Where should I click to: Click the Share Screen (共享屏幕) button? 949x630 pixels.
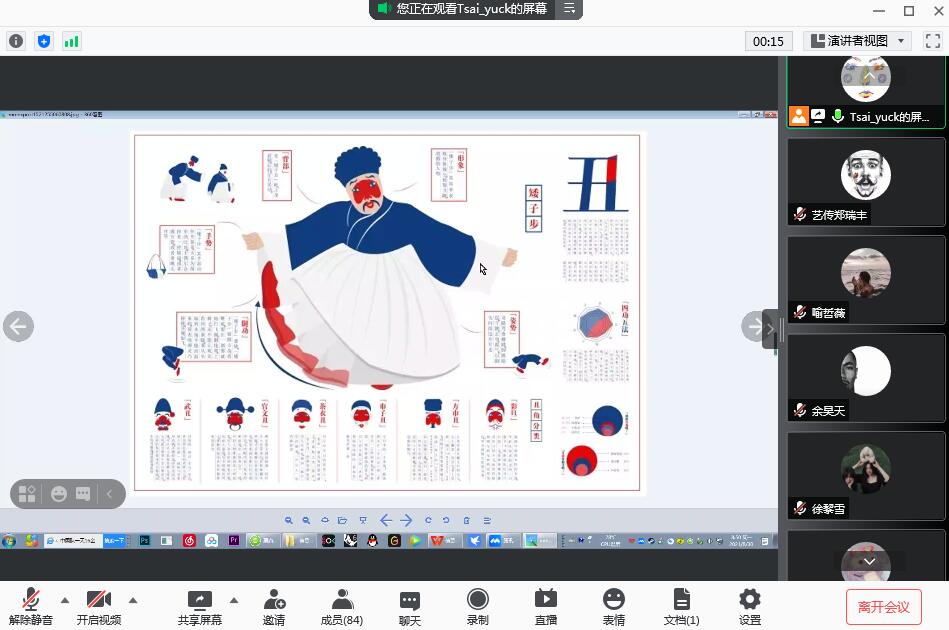click(x=200, y=606)
